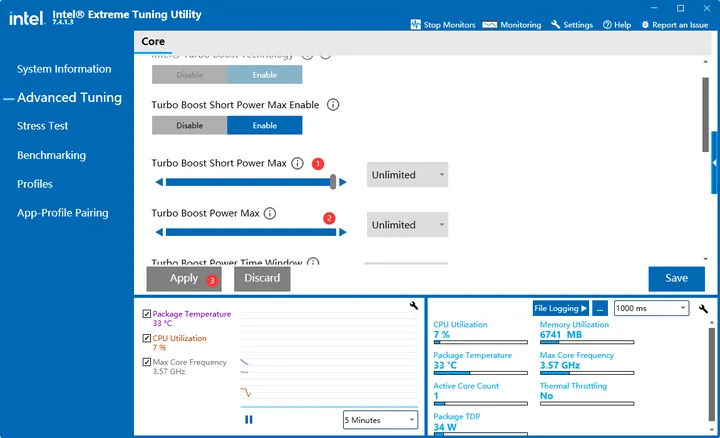This screenshot has height=438, width=720.
Task: Open Profiles section
Action: click(35, 184)
